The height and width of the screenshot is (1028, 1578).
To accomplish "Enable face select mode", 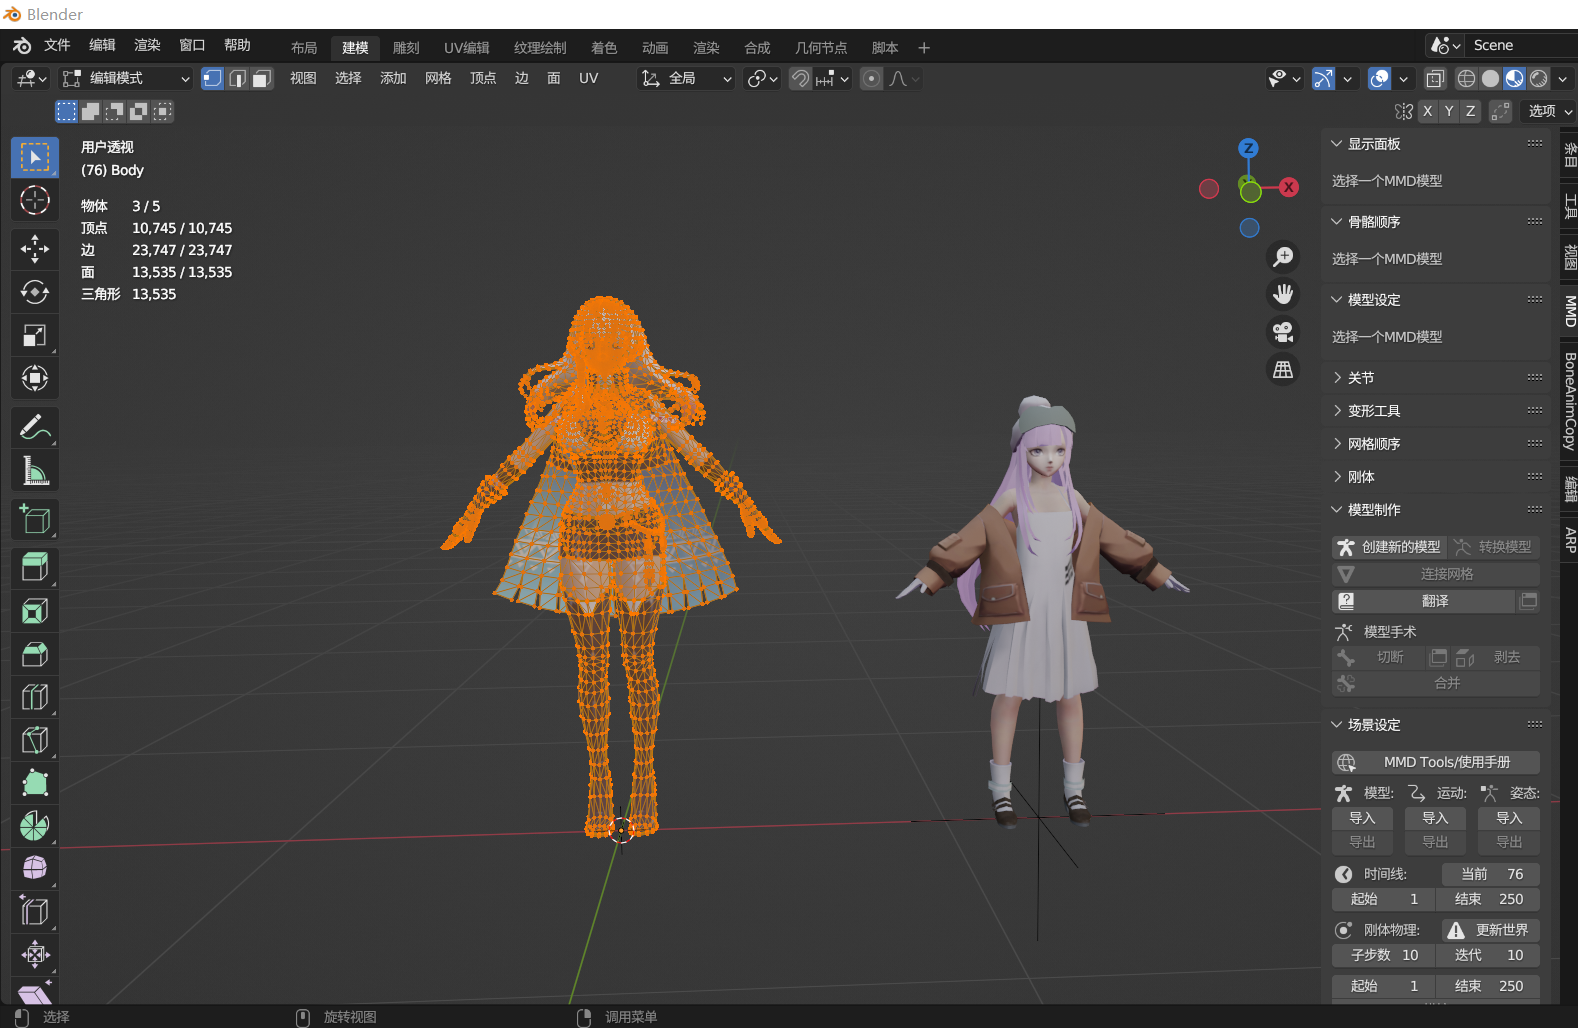I will coord(262,78).
